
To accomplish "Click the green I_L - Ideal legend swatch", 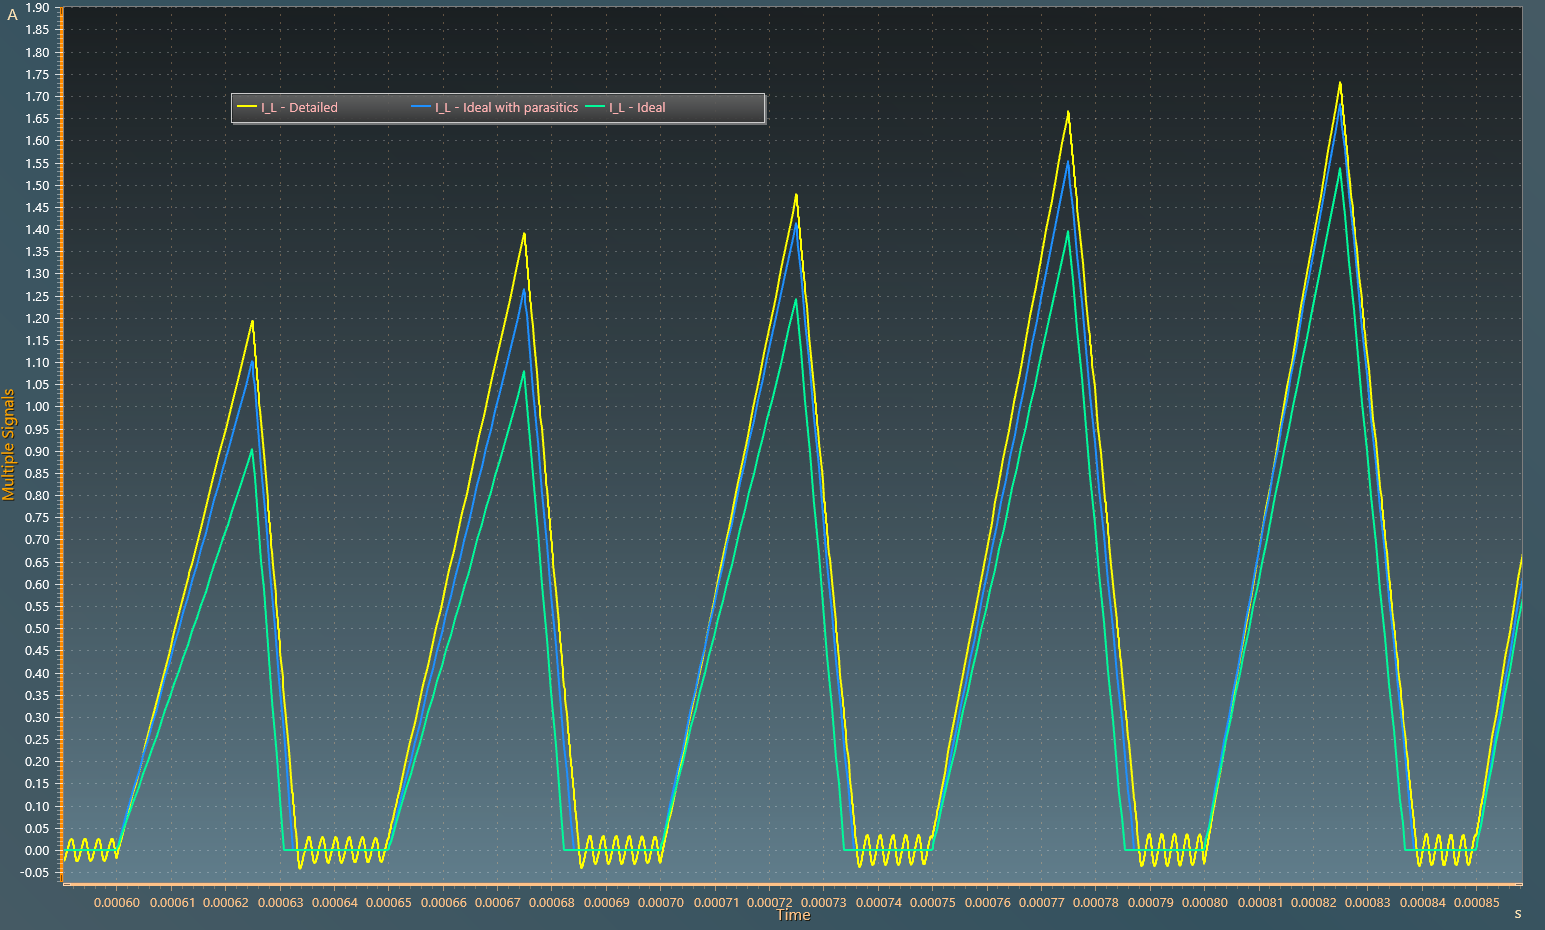I will coord(595,107).
